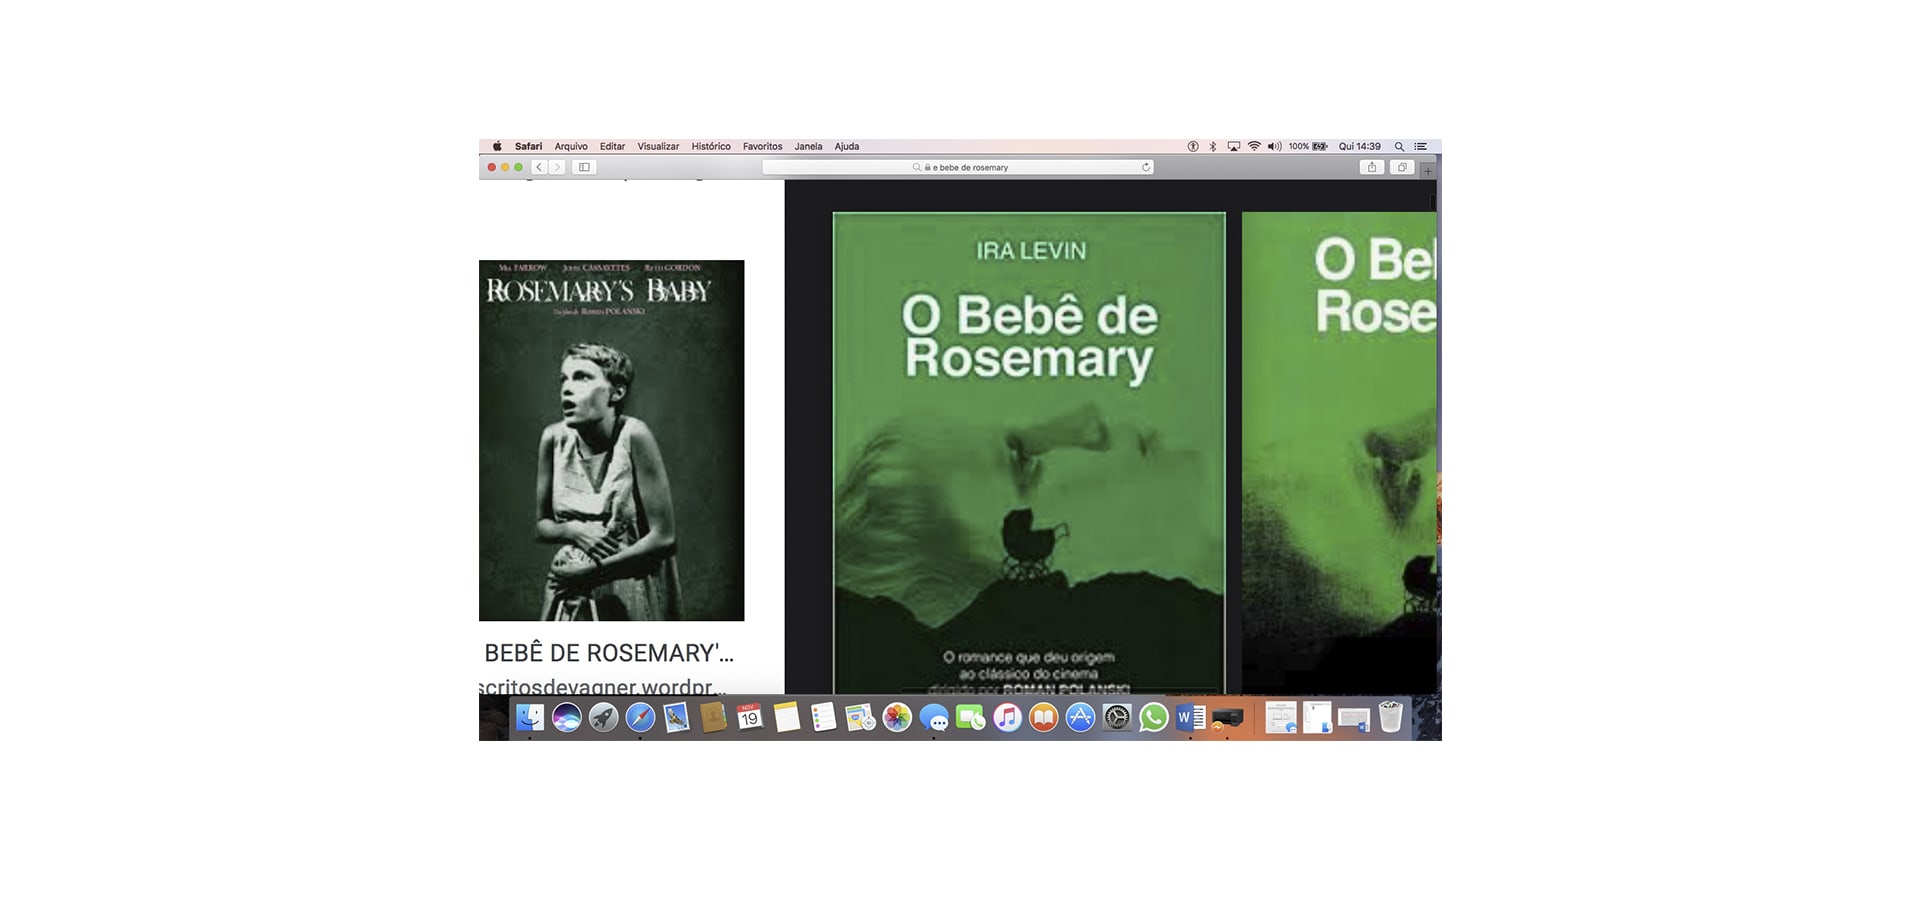Open the Janela menu
This screenshot has width=1920, height=900.
coord(808,146)
